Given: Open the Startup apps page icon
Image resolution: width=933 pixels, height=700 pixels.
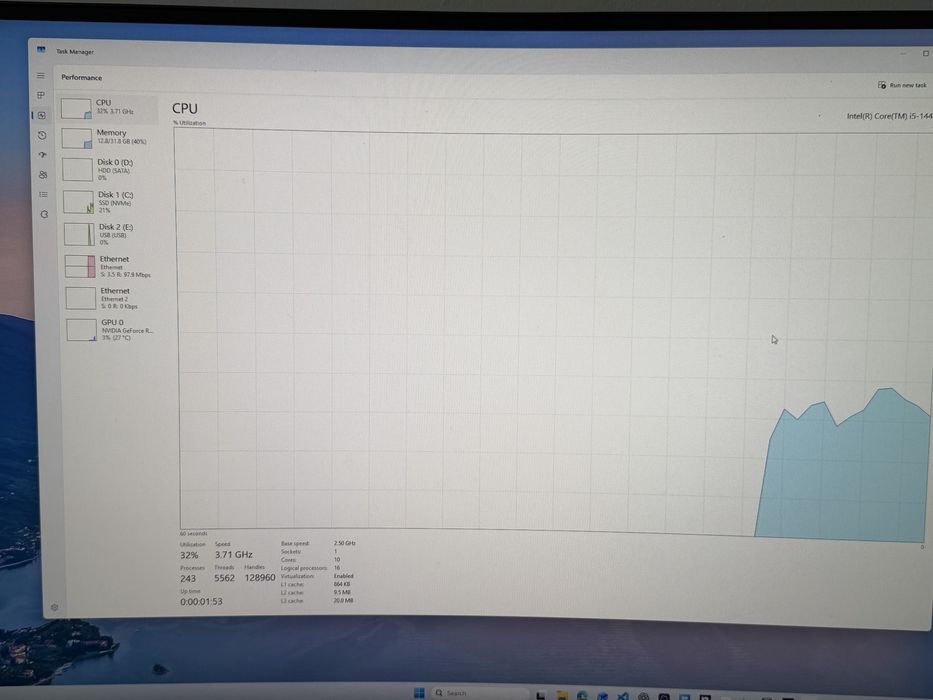Looking at the screenshot, I should pos(43,155).
